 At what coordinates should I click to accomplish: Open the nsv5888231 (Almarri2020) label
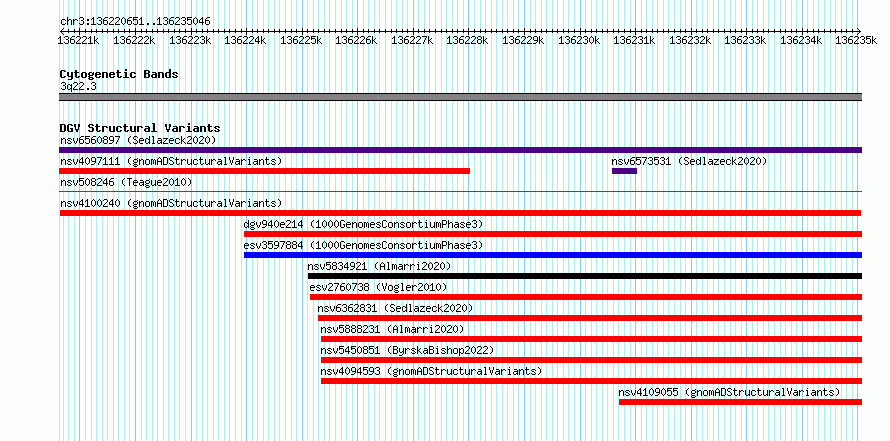(x=392, y=329)
